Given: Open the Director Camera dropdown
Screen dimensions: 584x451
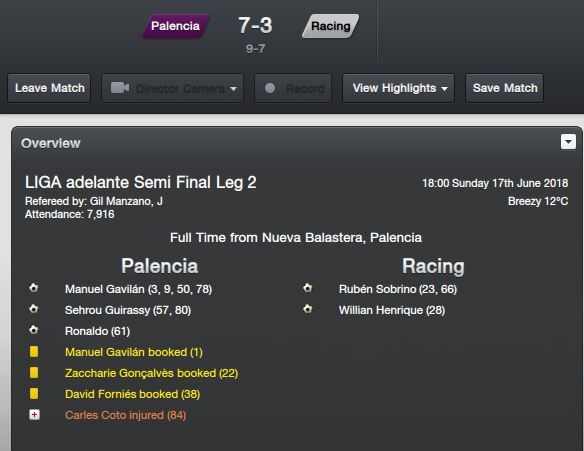Looking at the screenshot, I should [172, 88].
